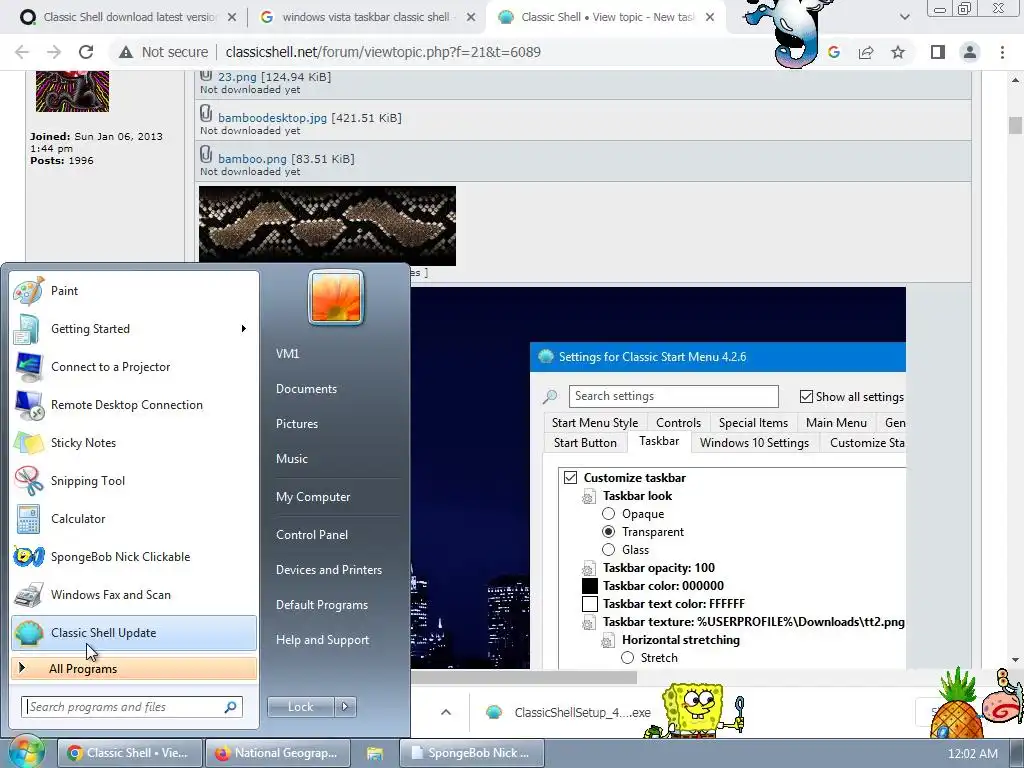Click the Lock button
This screenshot has height=768, width=1024.
[300, 707]
